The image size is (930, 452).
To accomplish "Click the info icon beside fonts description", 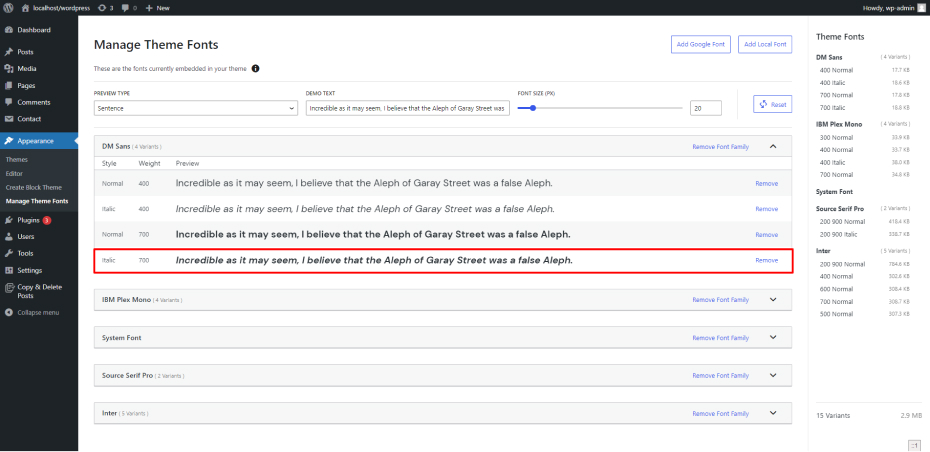I will pyautogui.click(x=255, y=69).
